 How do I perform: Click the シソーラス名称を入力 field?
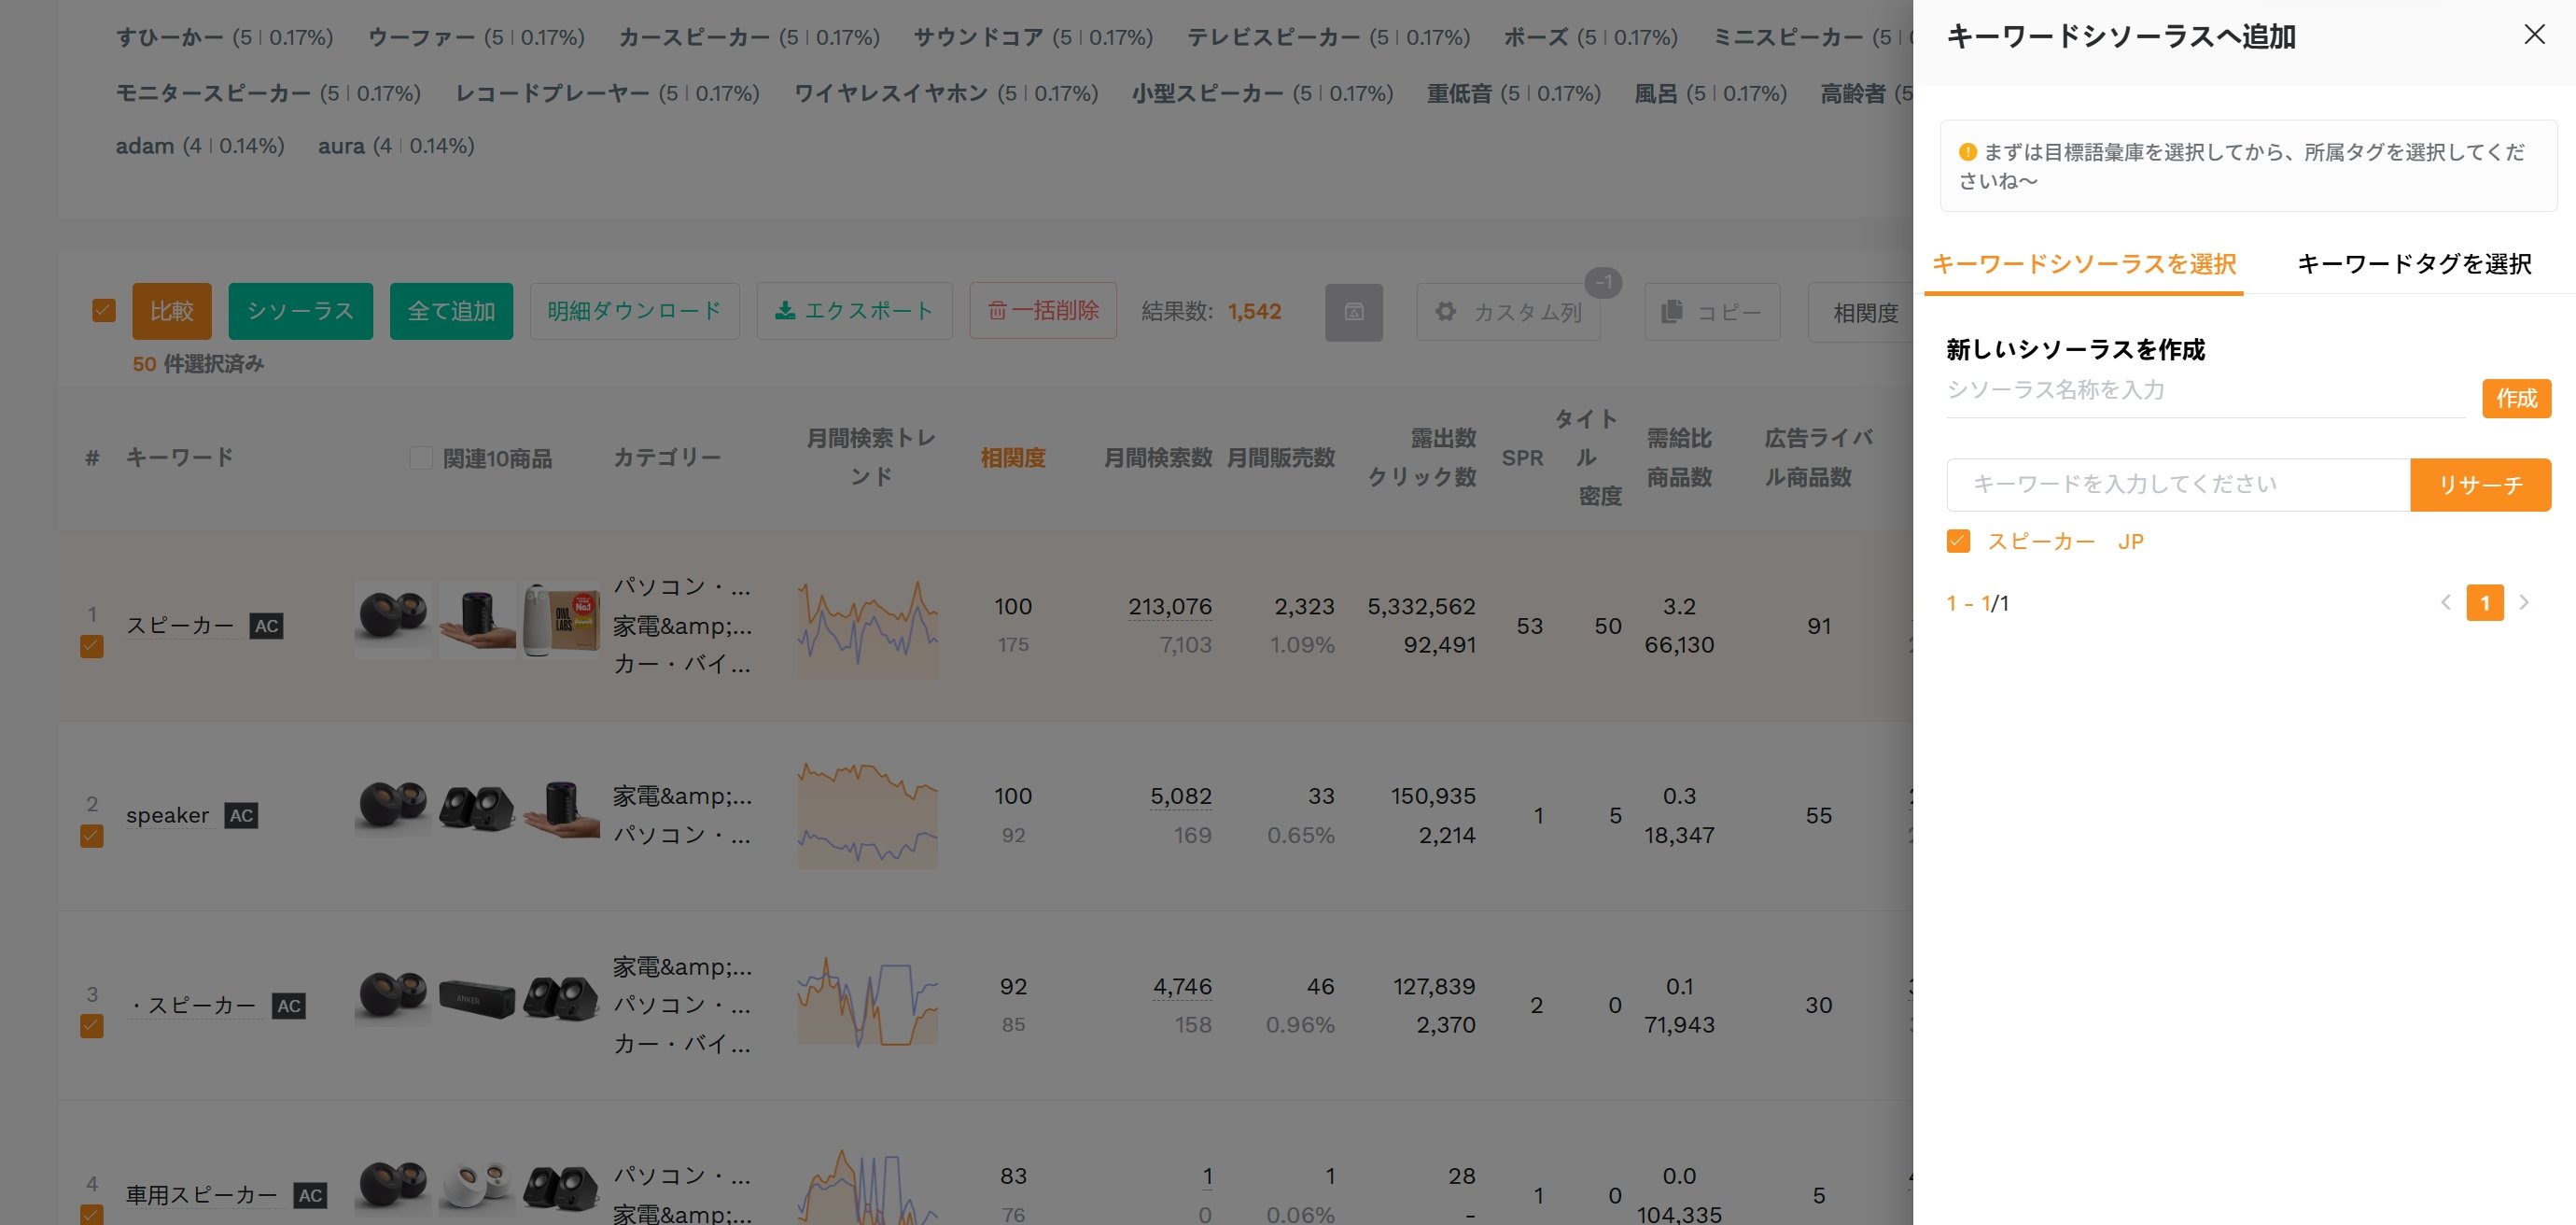coord(2205,390)
